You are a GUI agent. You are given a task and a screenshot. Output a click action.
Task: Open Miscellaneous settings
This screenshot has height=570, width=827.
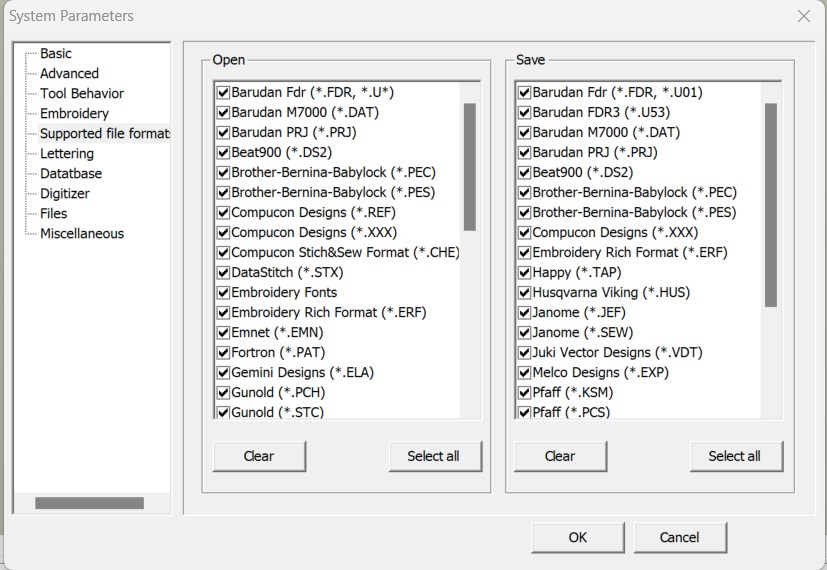[82, 234]
